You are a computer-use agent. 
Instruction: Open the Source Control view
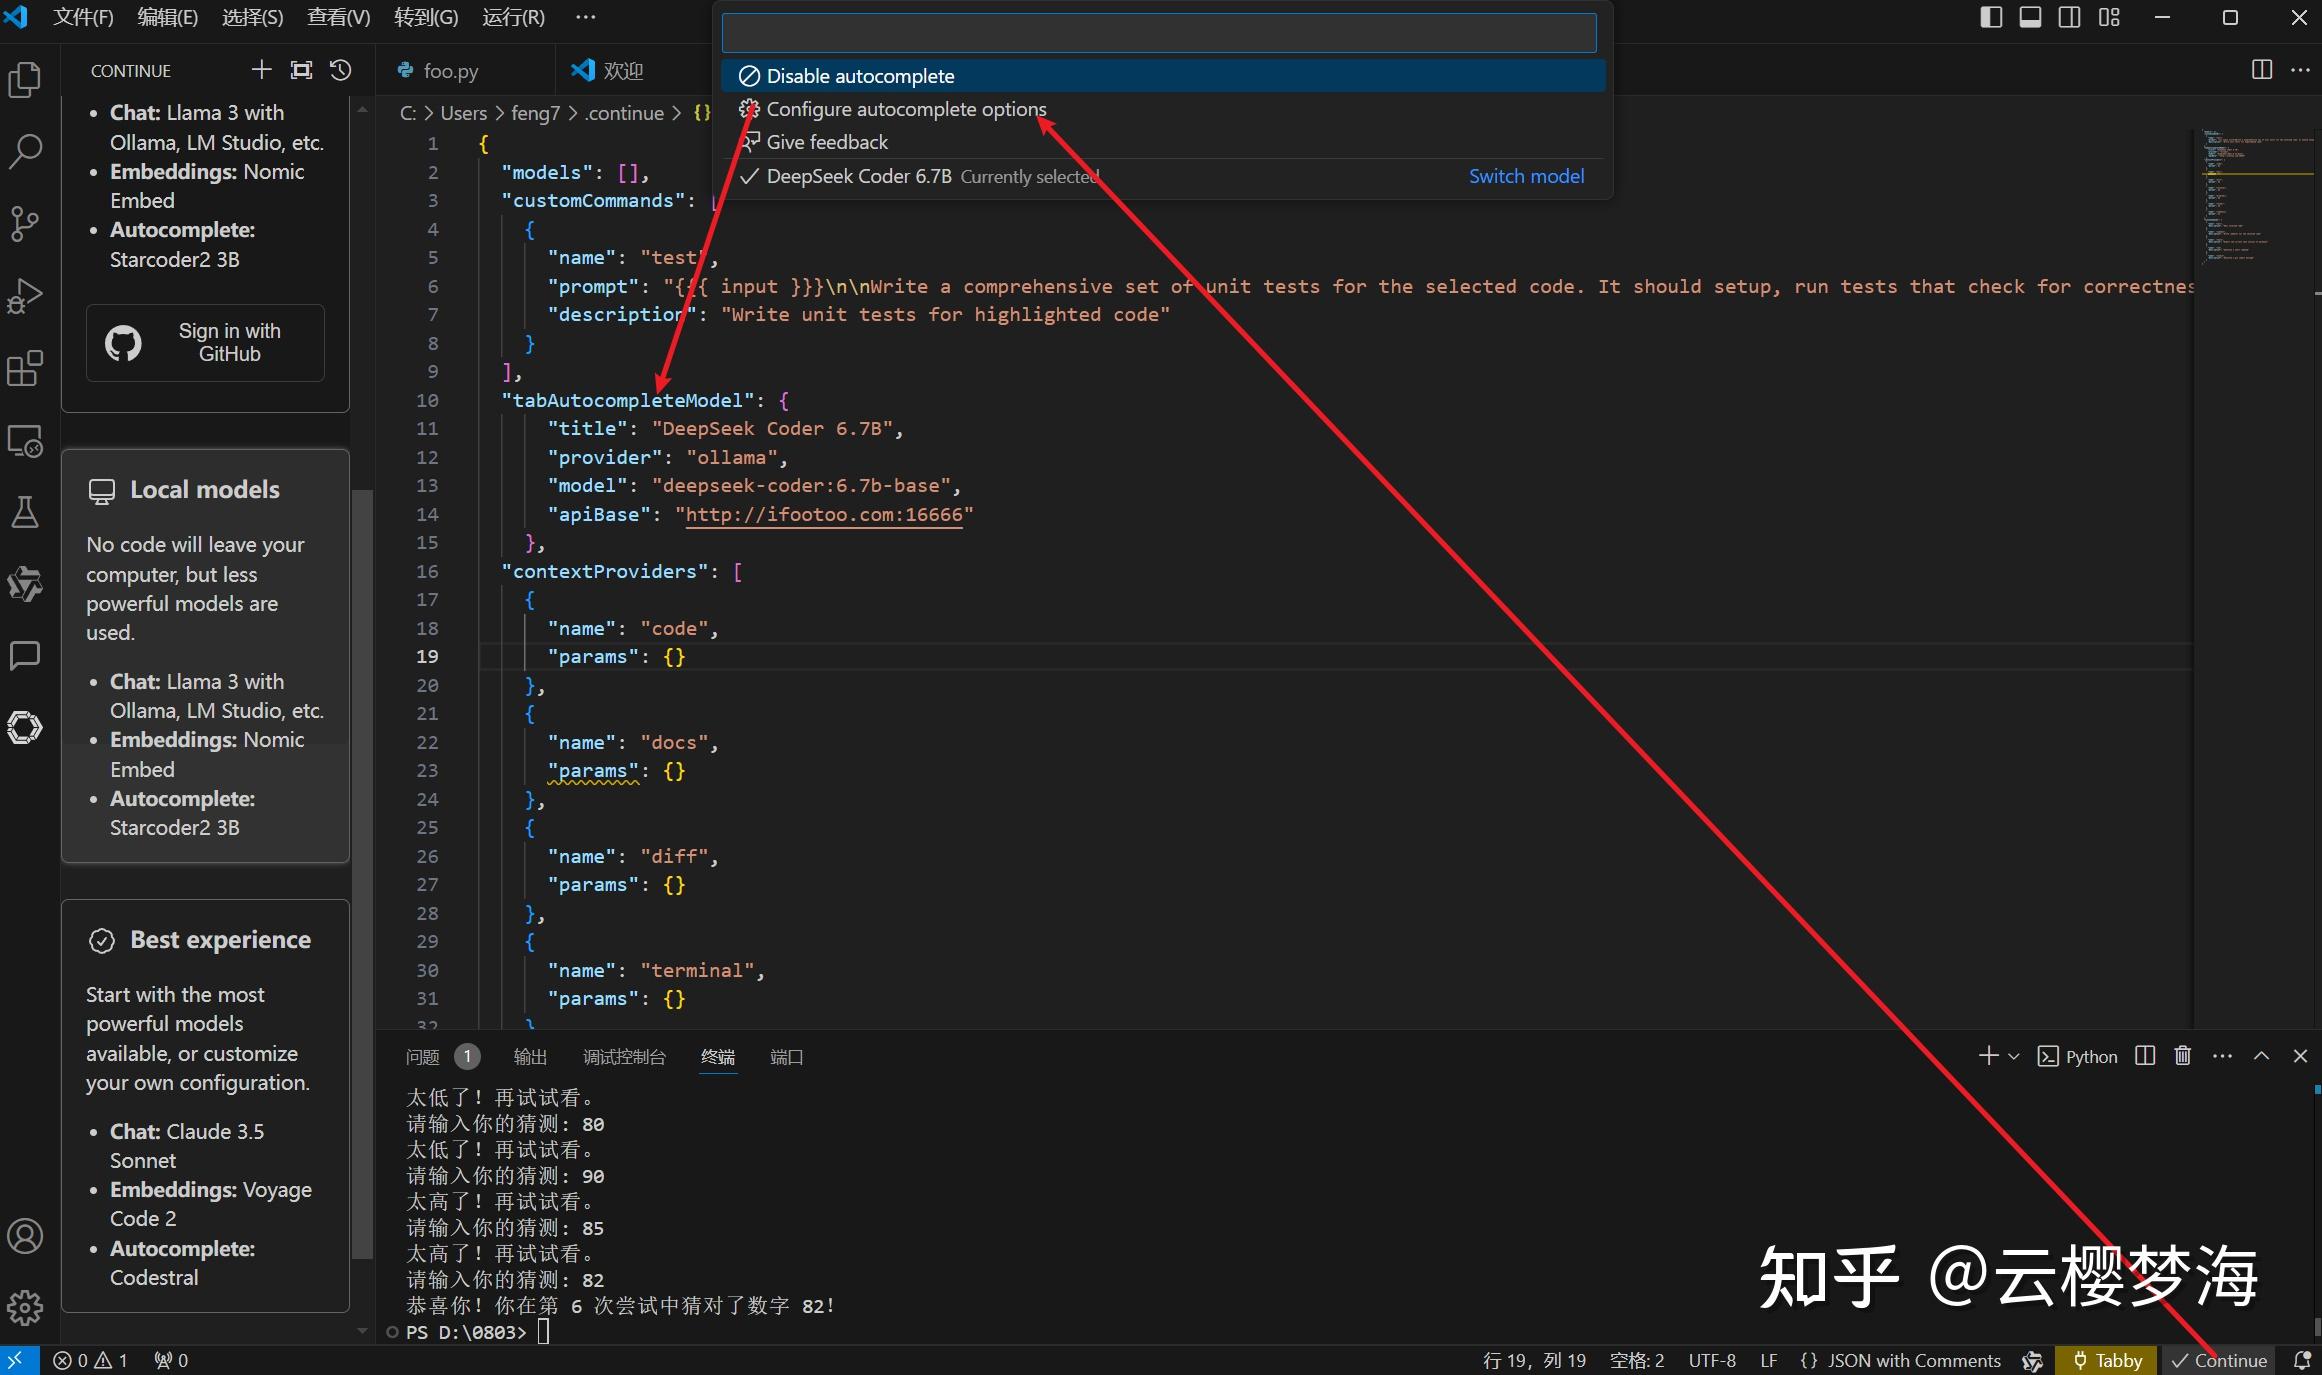pyautogui.click(x=25, y=224)
